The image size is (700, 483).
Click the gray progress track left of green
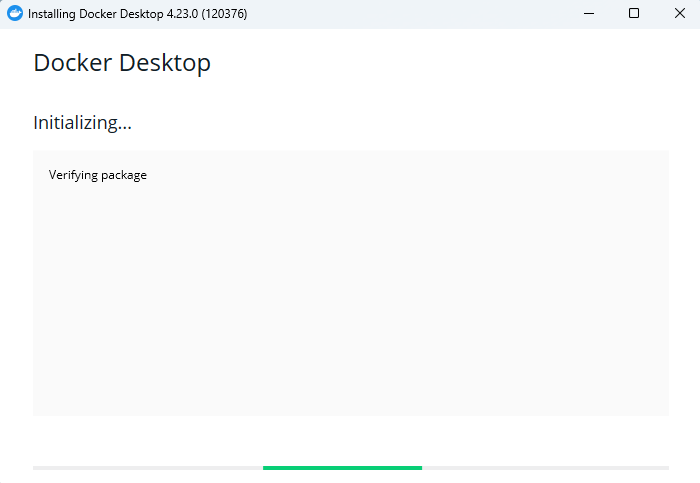click(148, 467)
